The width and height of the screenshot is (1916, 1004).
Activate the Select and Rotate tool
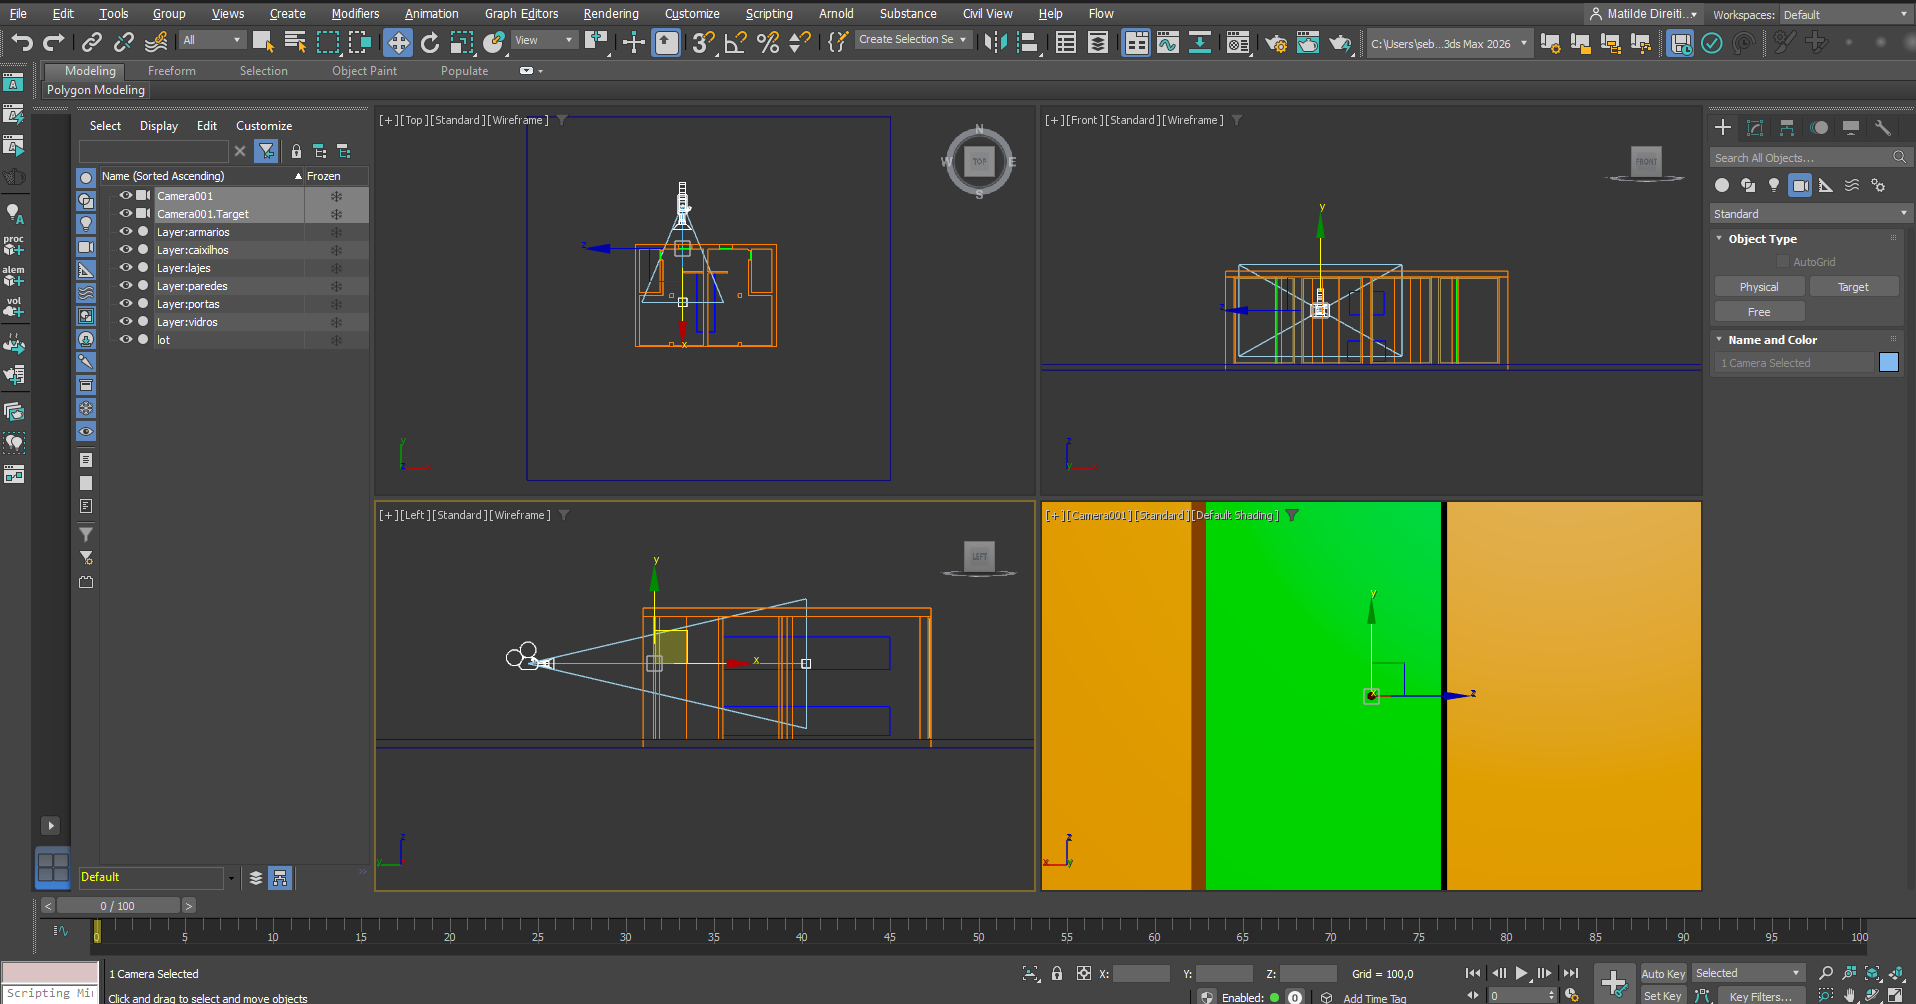pos(430,42)
